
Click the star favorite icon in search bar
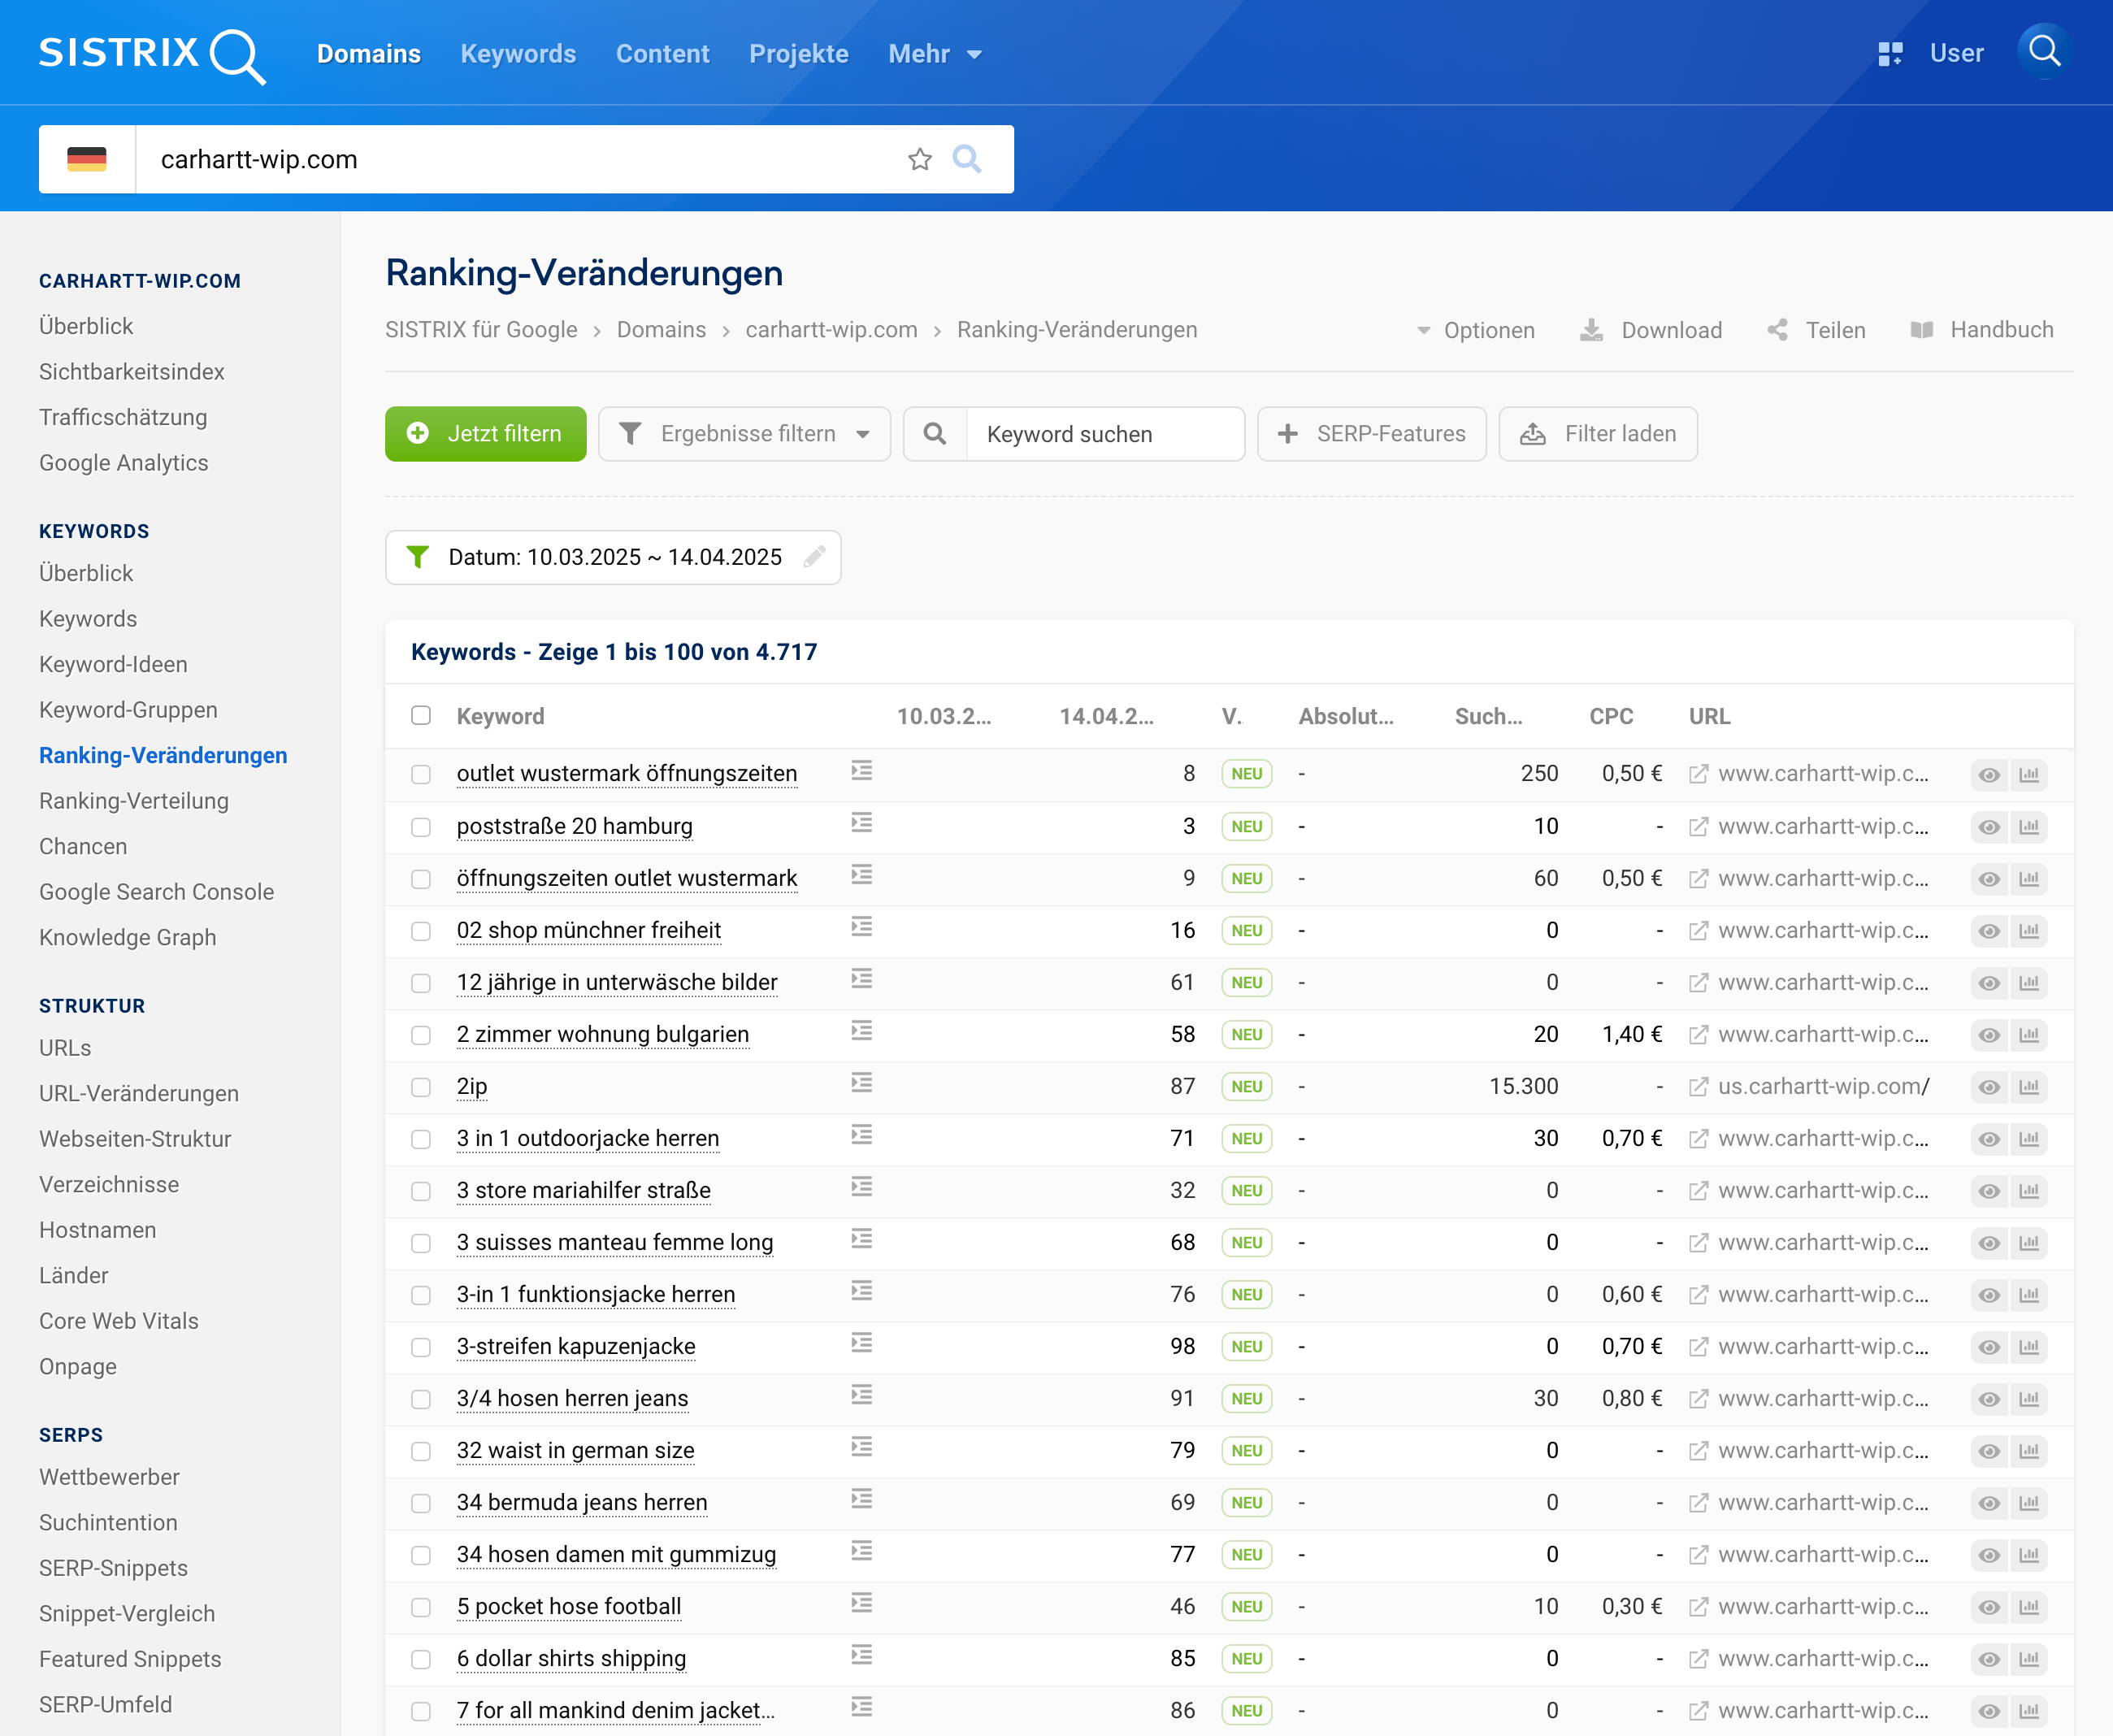pyautogui.click(x=919, y=159)
